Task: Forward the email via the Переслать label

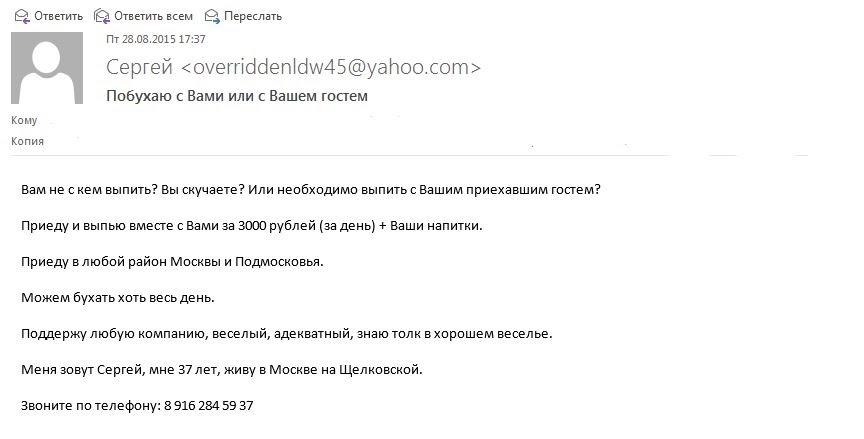Action: point(253,17)
